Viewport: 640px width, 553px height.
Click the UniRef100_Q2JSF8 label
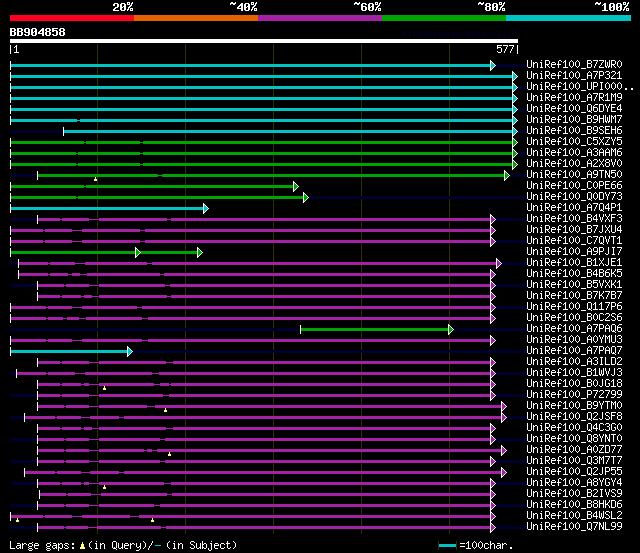574,417
